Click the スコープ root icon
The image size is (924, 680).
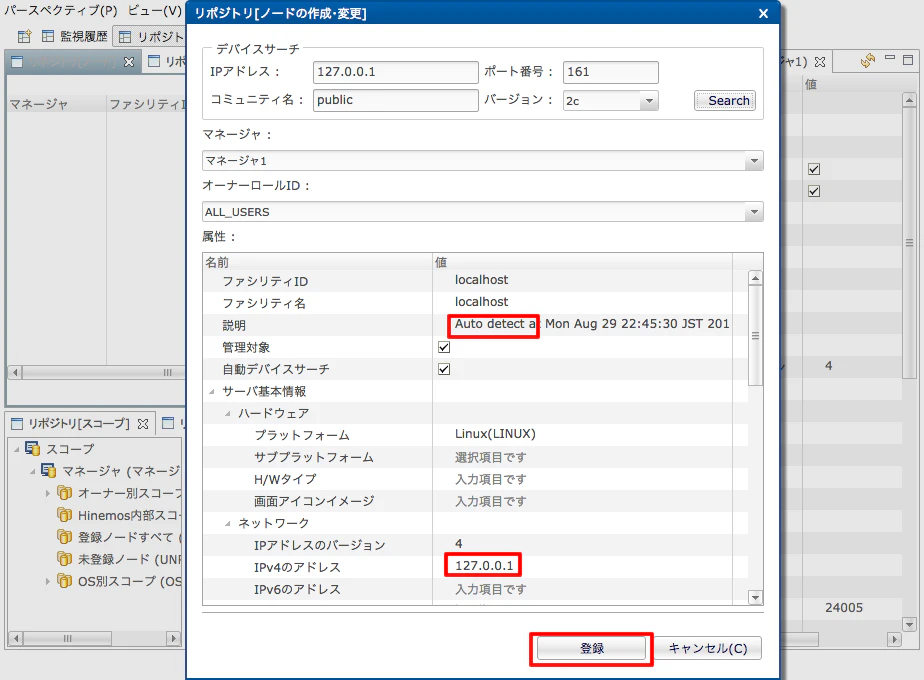[x=32, y=448]
